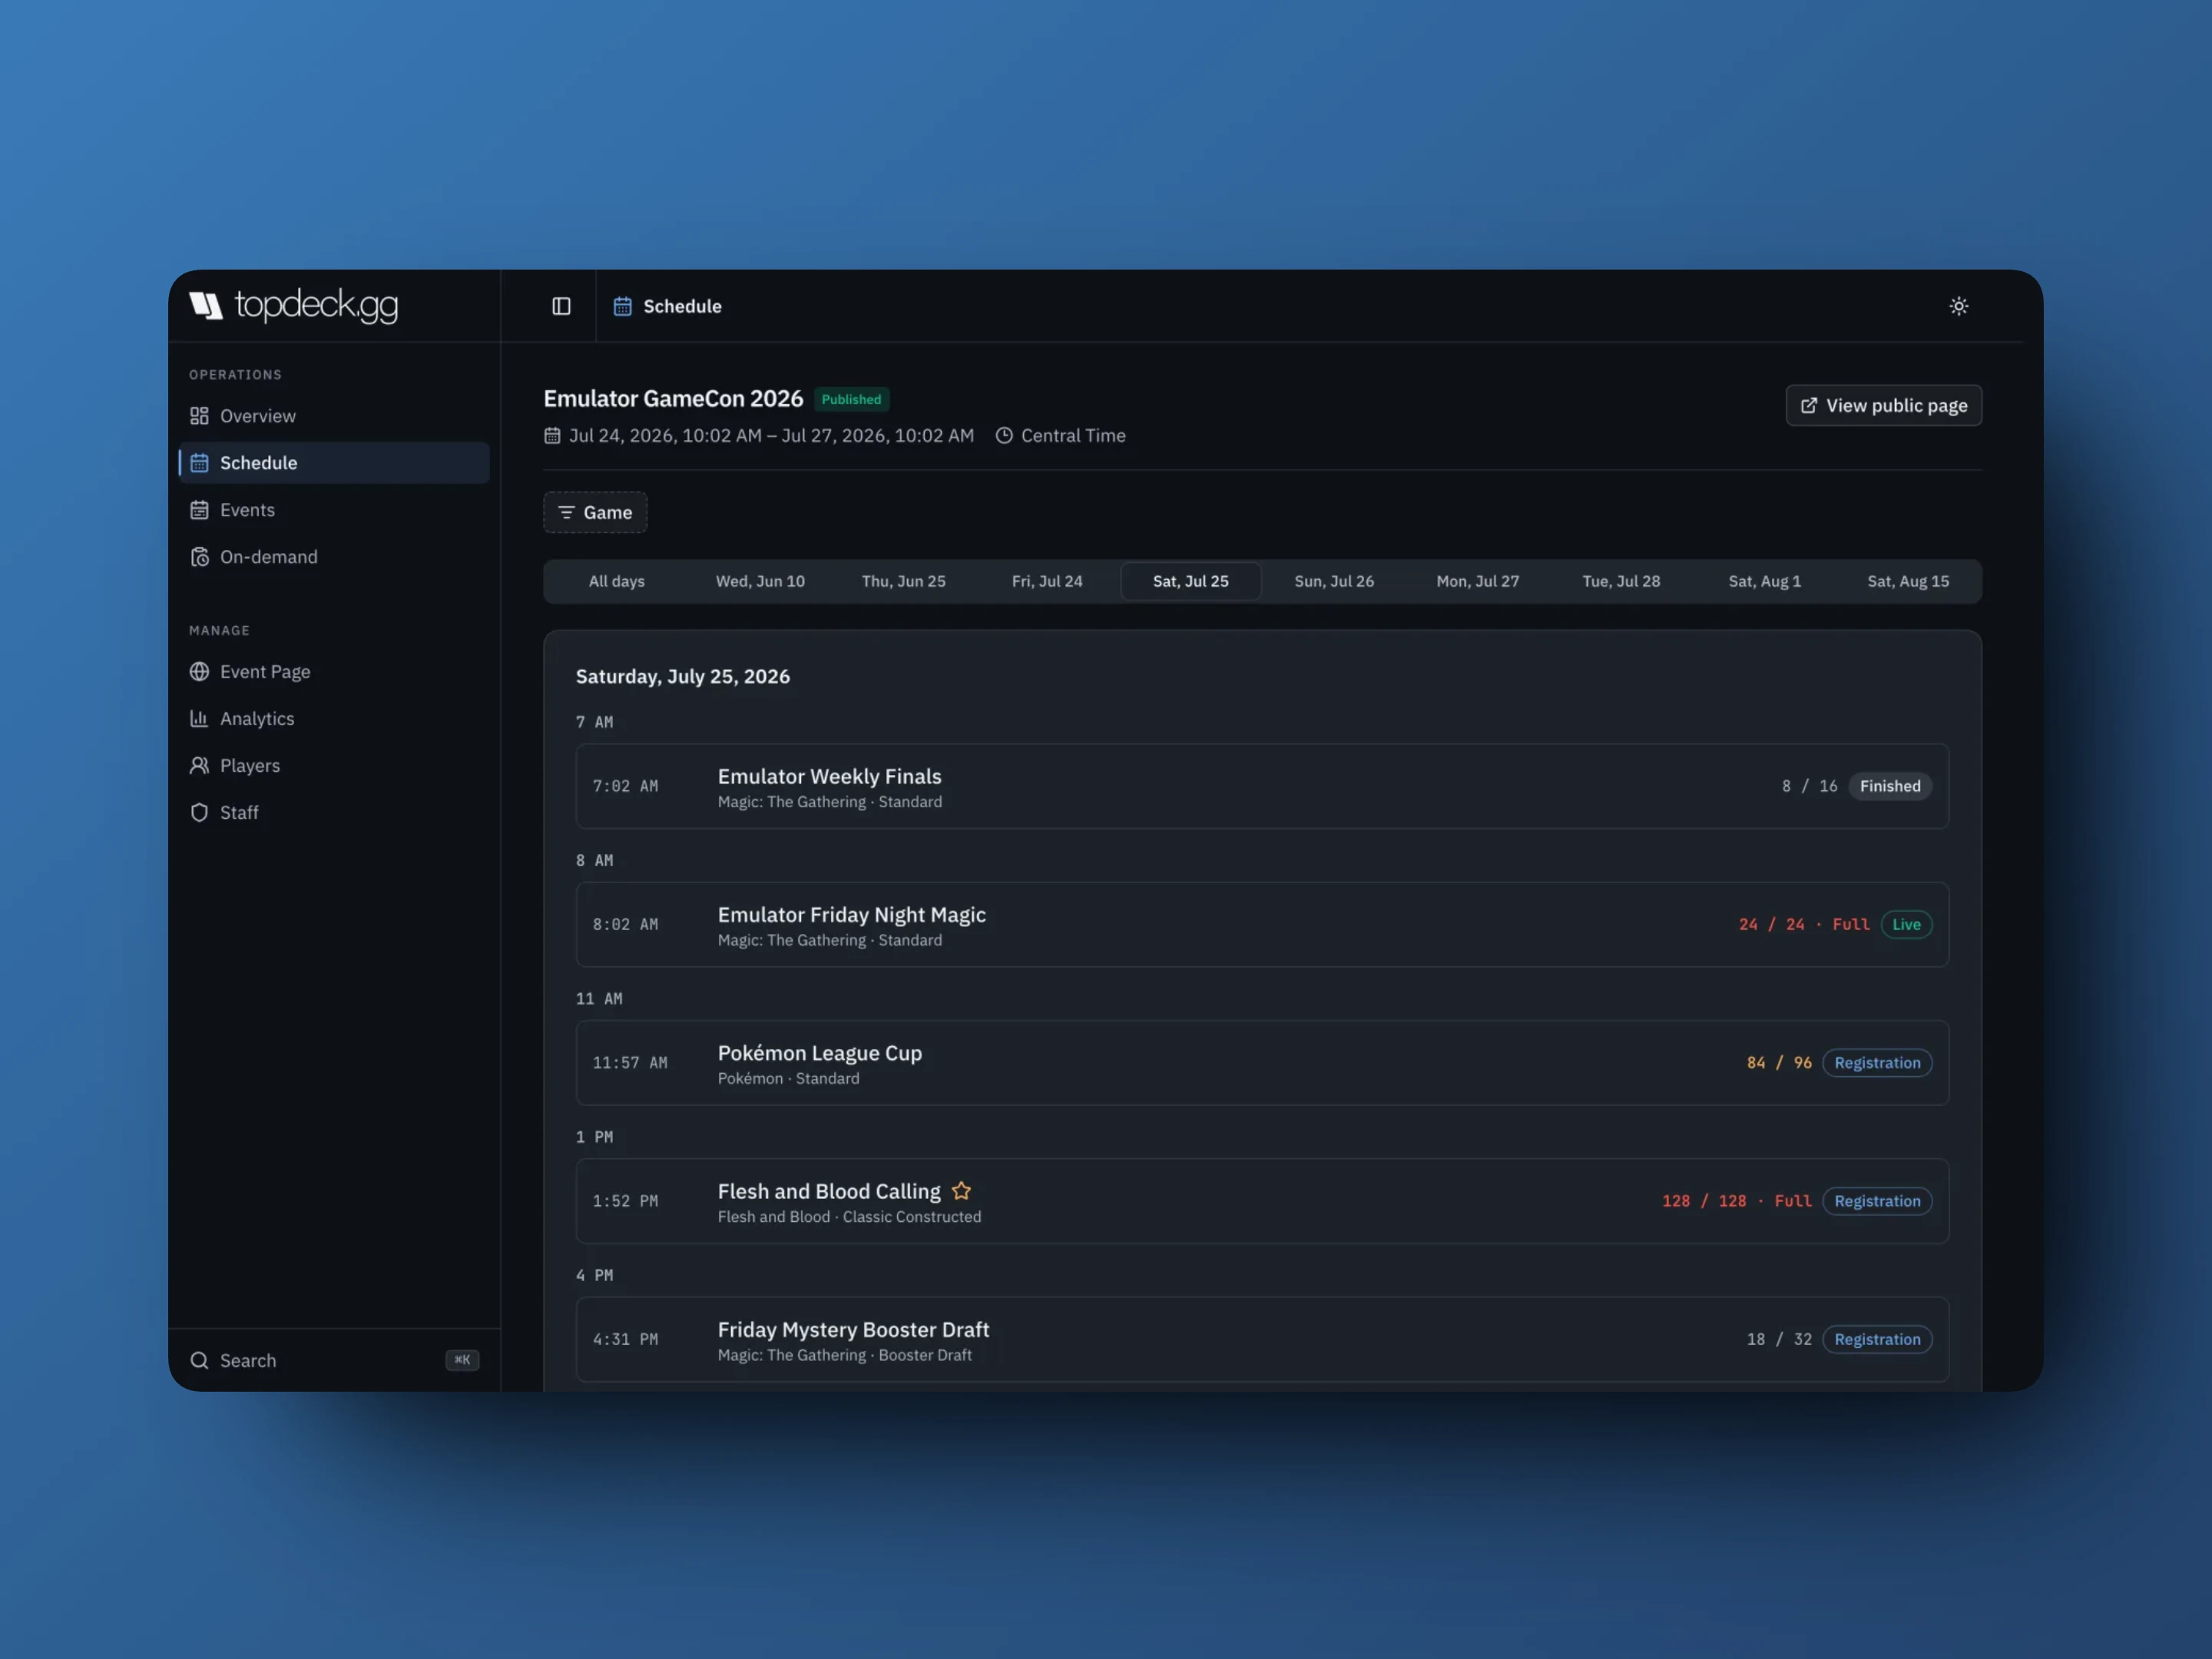Viewport: 2212px width, 1659px height.
Task: Click the 1:52 PM start time
Action: tap(625, 1201)
